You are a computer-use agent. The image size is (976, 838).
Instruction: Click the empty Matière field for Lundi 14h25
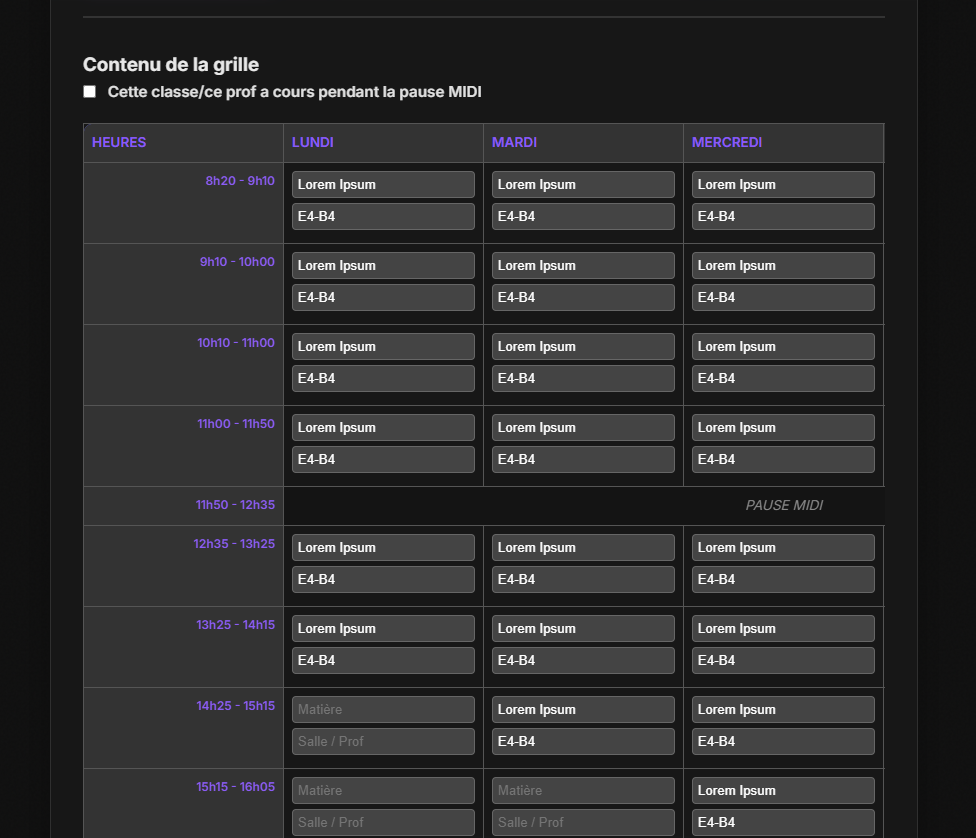point(383,710)
